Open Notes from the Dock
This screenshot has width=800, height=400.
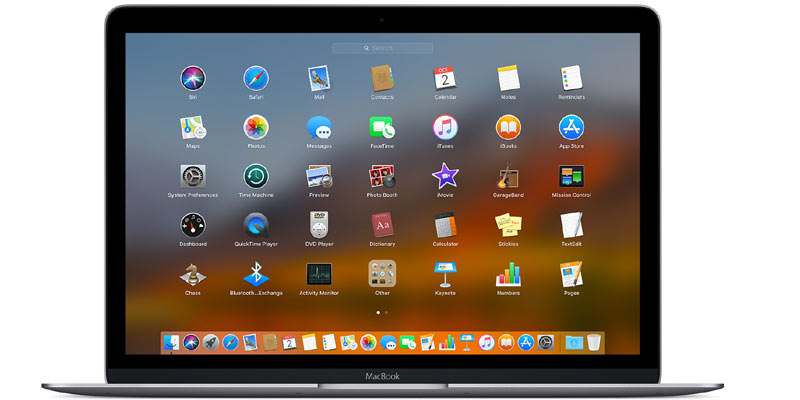point(309,342)
